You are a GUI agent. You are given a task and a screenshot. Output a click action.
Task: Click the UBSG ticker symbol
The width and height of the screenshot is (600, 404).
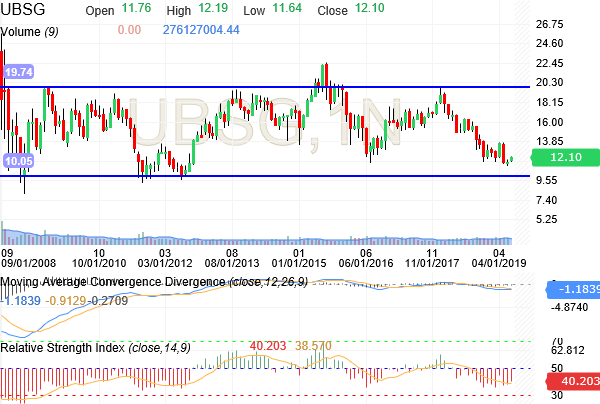(23, 9)
